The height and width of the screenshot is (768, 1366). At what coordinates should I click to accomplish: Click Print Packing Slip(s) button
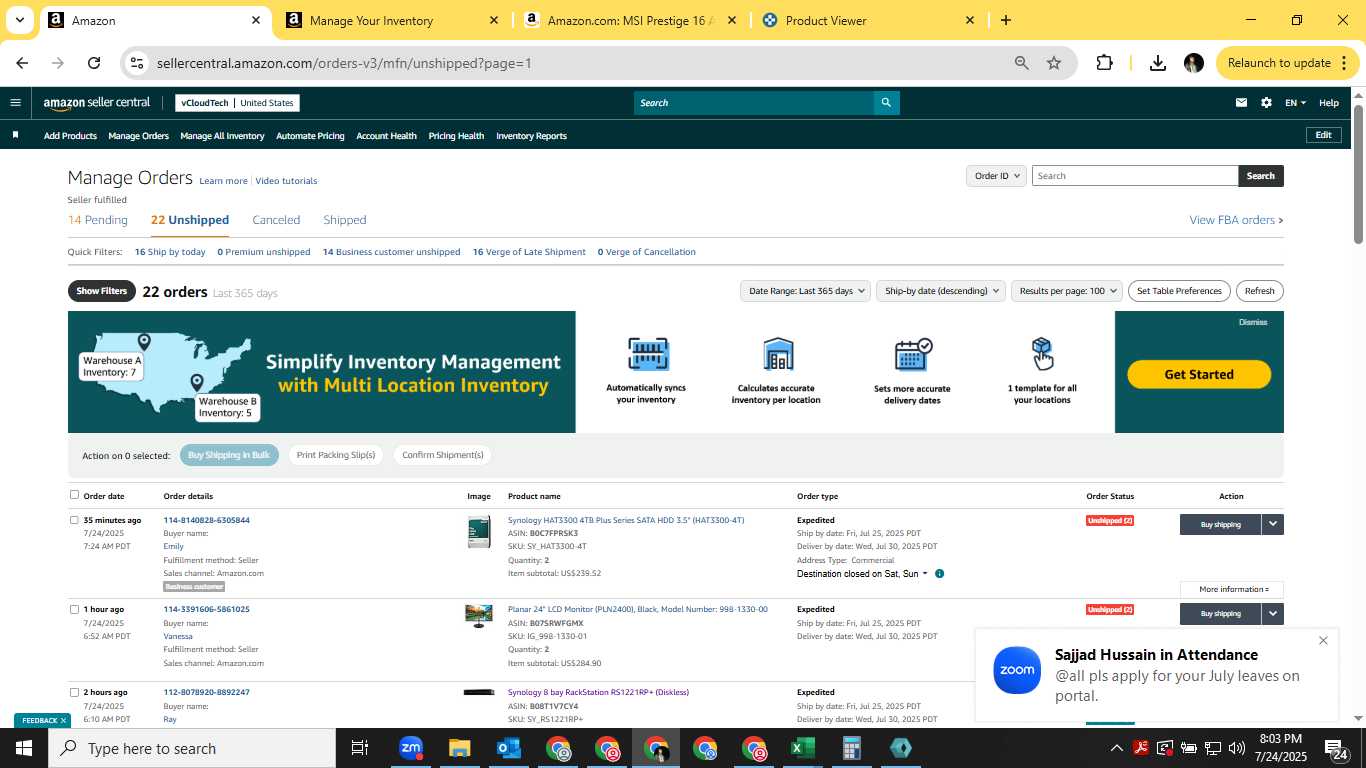pos(336,455)
